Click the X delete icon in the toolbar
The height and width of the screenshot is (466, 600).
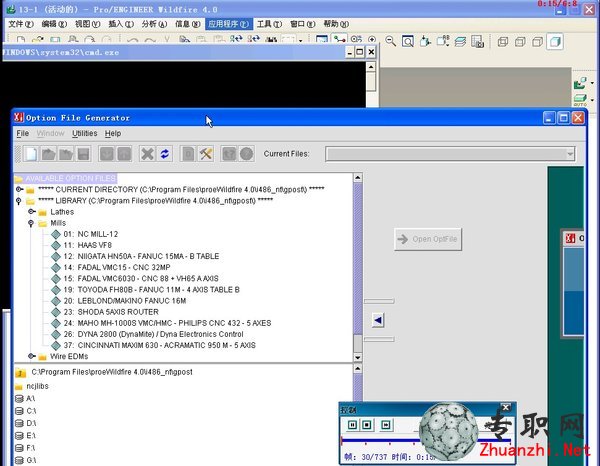147,154
